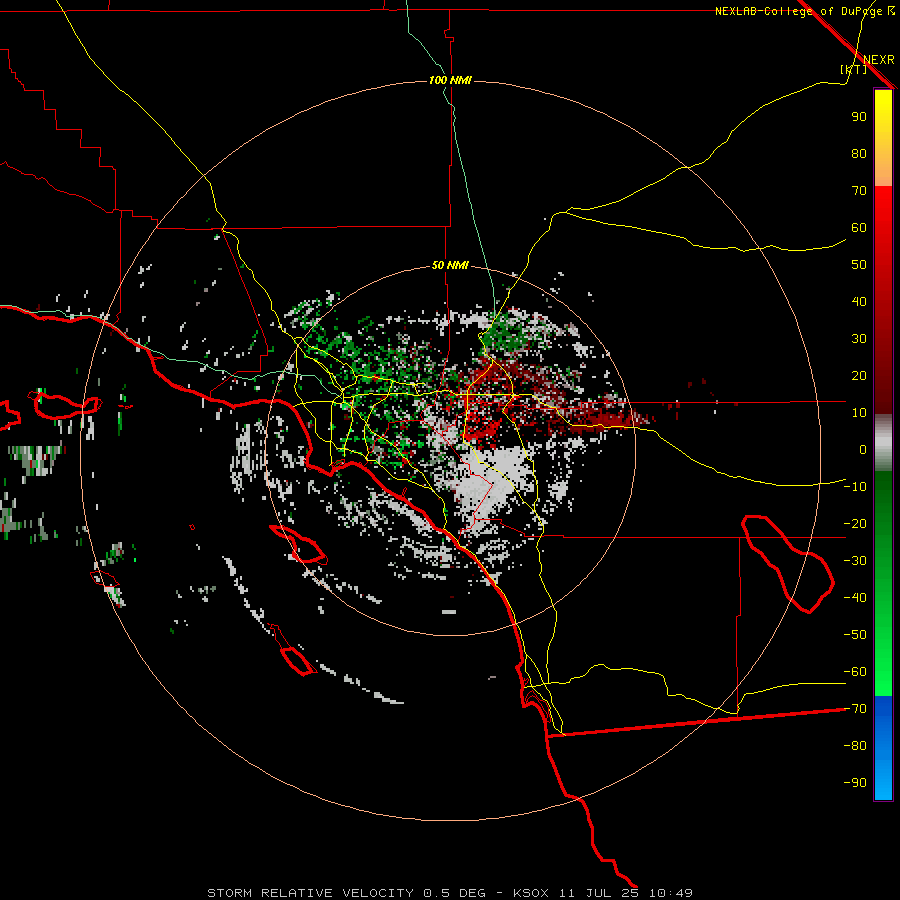This screenshot has width=900, height=900.
Task: Click the [KT] units label
Action: (x=853, y=69)
